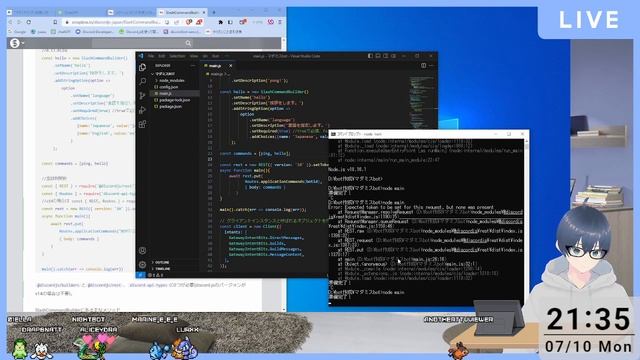640x360 pixels.
Task: Expand the OUTLINE section
Action: coord(162,262)
